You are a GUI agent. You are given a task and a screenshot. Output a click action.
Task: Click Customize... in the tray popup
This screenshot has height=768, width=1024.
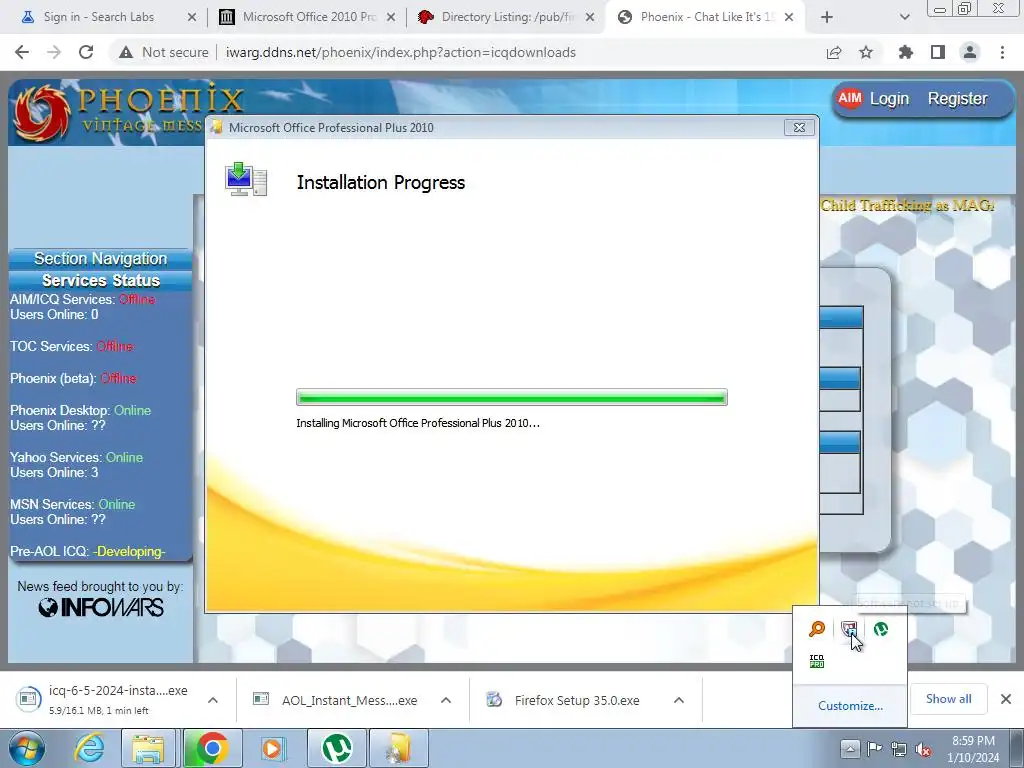pos(850,706)
